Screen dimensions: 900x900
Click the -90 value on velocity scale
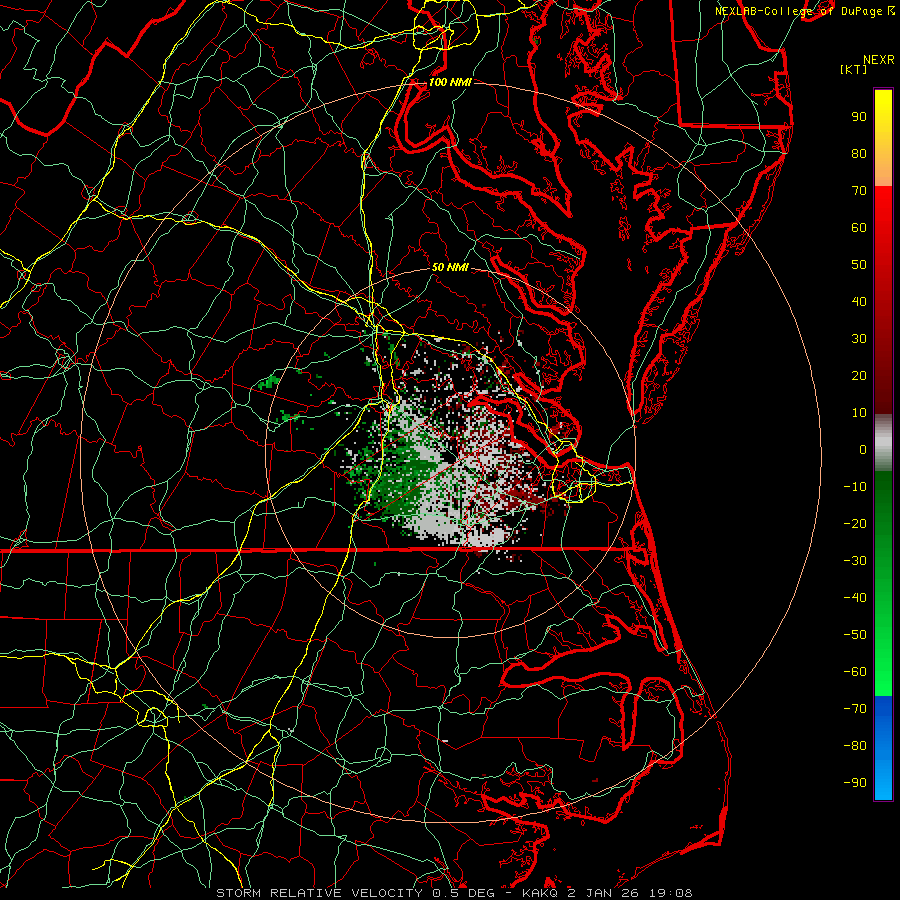click(855, 783)
